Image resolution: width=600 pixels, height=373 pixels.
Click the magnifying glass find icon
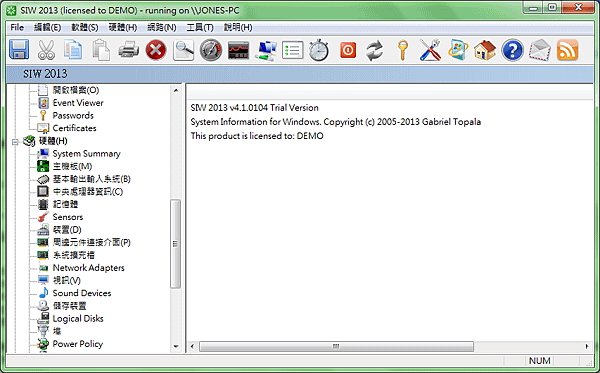pyautogui.click(x=183, y=50)
